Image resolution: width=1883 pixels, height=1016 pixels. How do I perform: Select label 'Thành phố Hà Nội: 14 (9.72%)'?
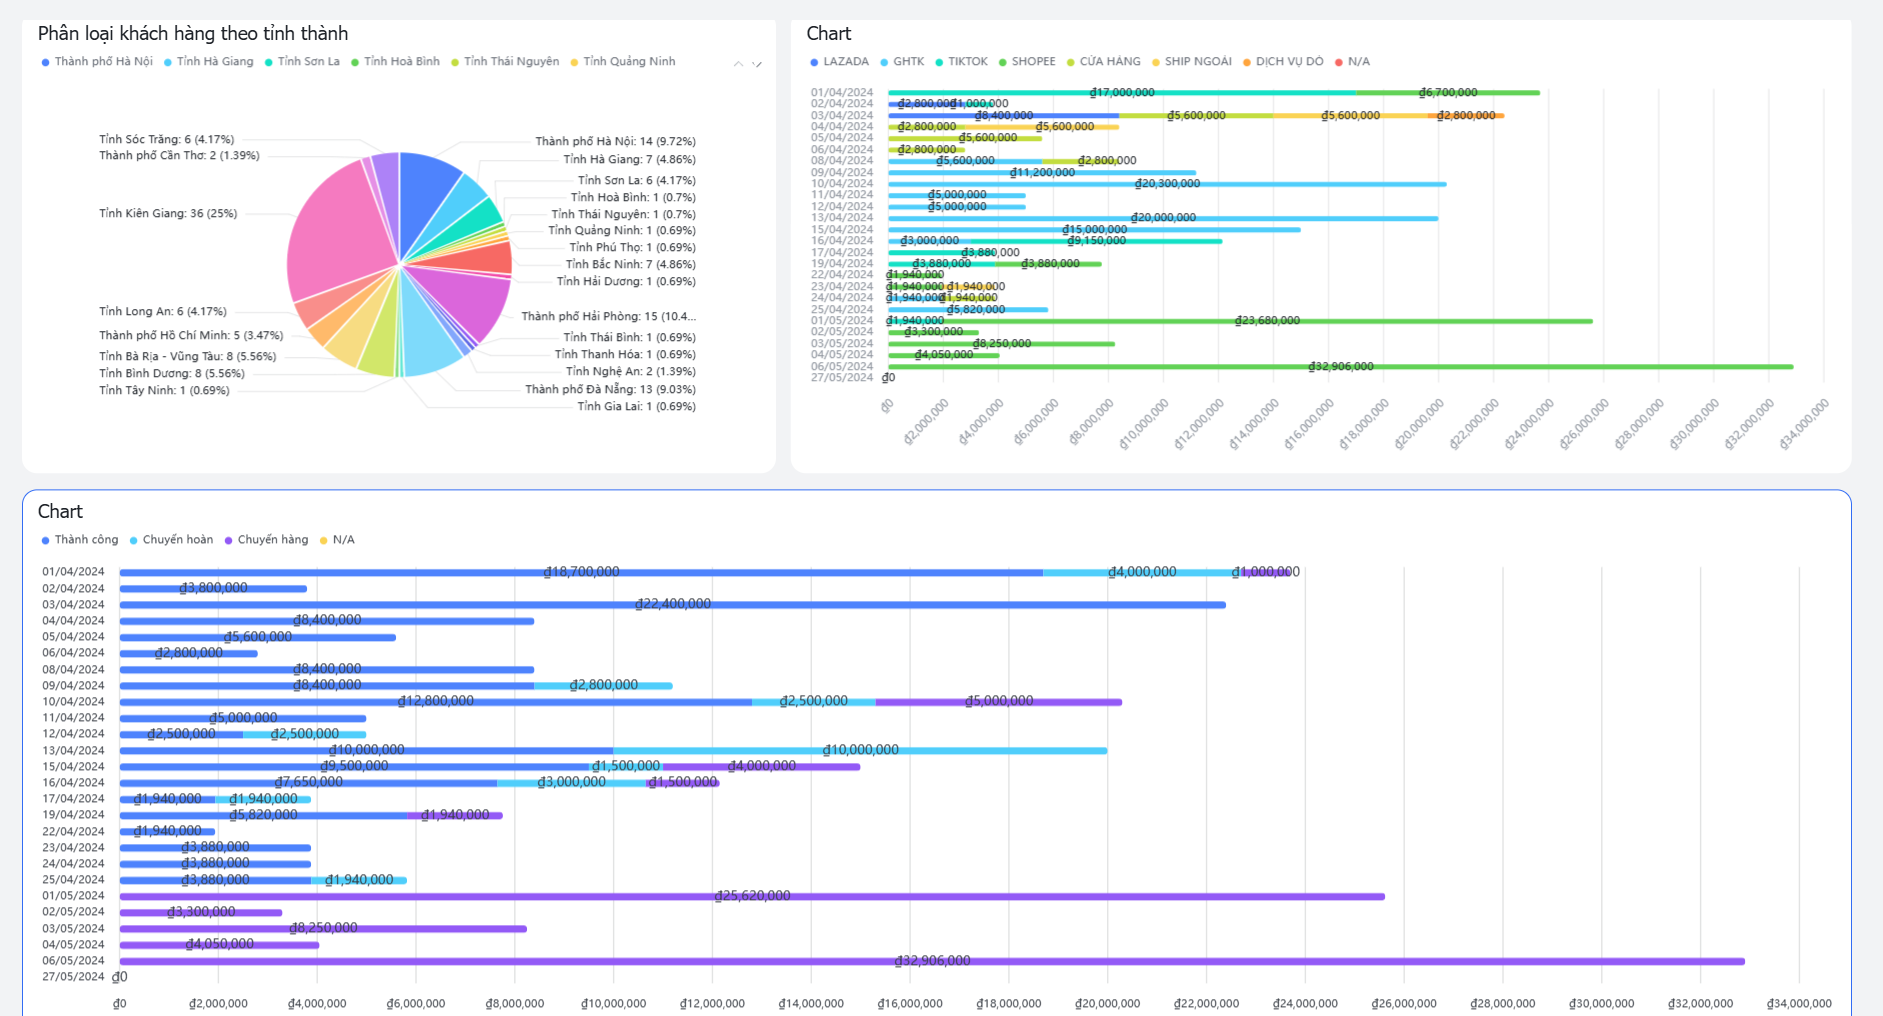point(615,142)
